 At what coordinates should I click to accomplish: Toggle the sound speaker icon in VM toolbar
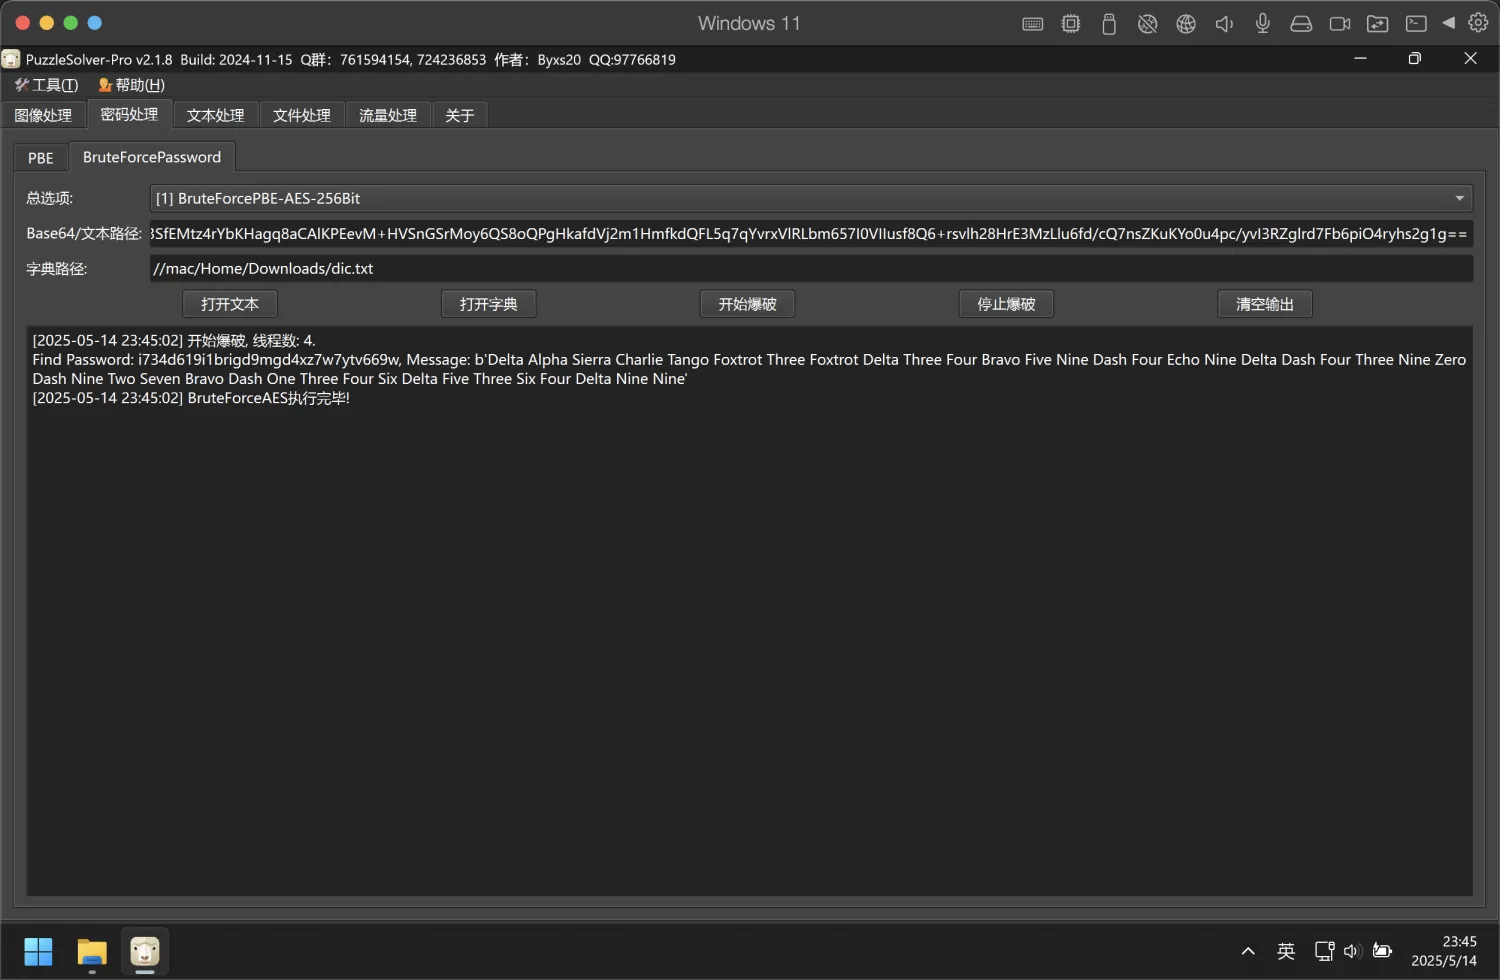[1224, 23]
